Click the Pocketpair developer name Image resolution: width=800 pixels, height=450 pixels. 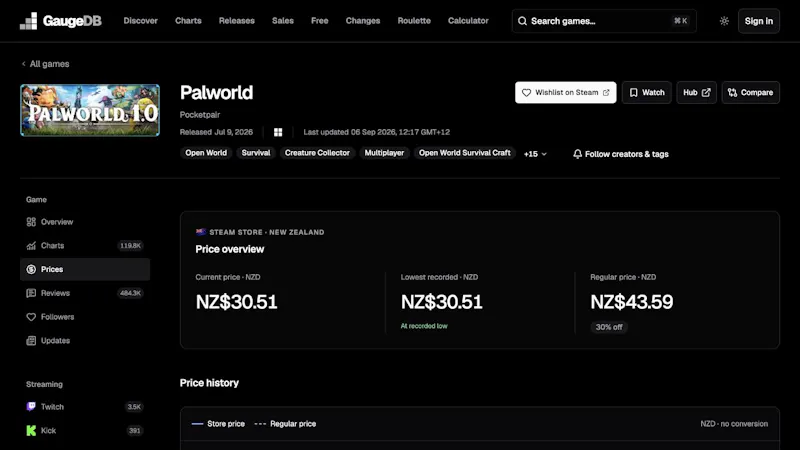pyautogui.click(x=199, y=115)
